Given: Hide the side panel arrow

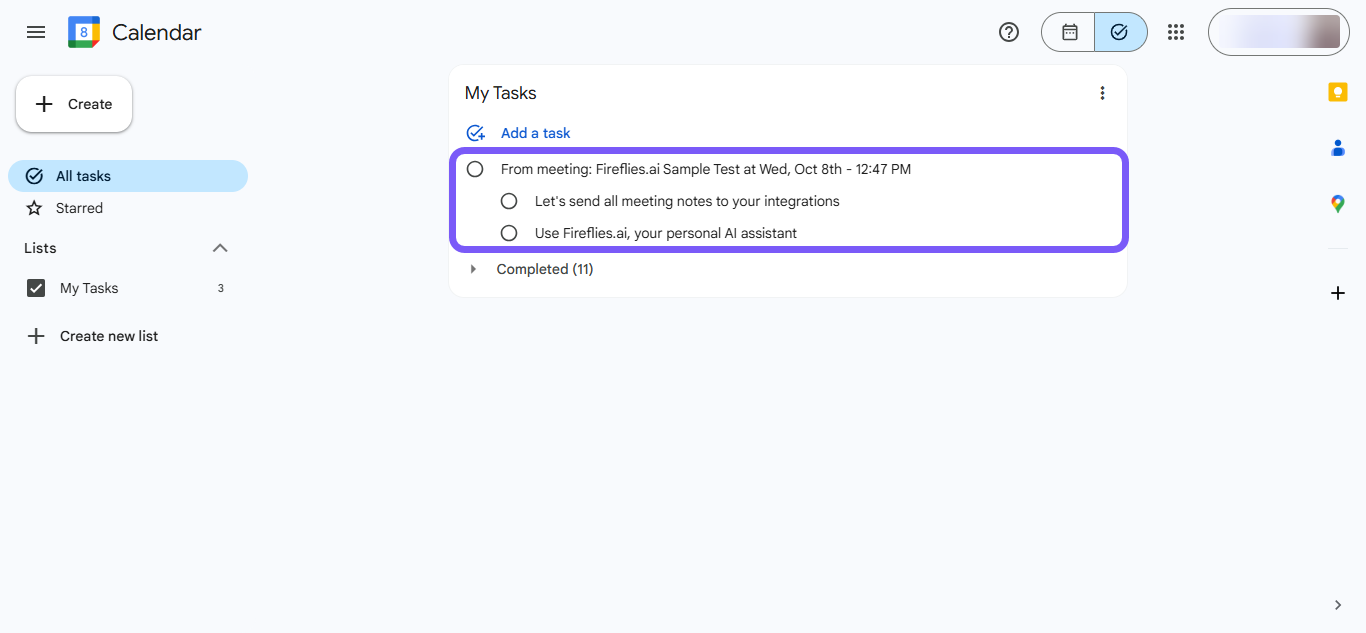Looking at the screenshot, I should [1338, 605].
